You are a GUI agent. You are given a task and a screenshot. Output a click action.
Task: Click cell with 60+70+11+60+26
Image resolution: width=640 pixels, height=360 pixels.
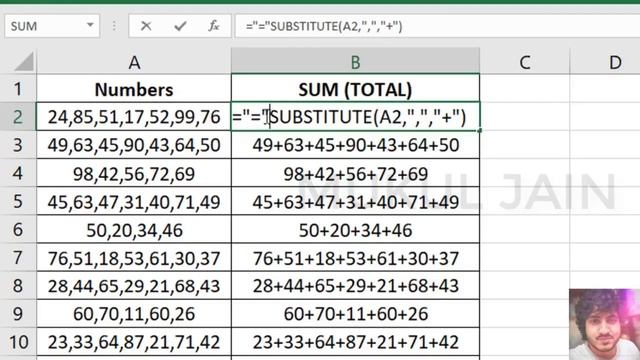[x=356, y=314]
